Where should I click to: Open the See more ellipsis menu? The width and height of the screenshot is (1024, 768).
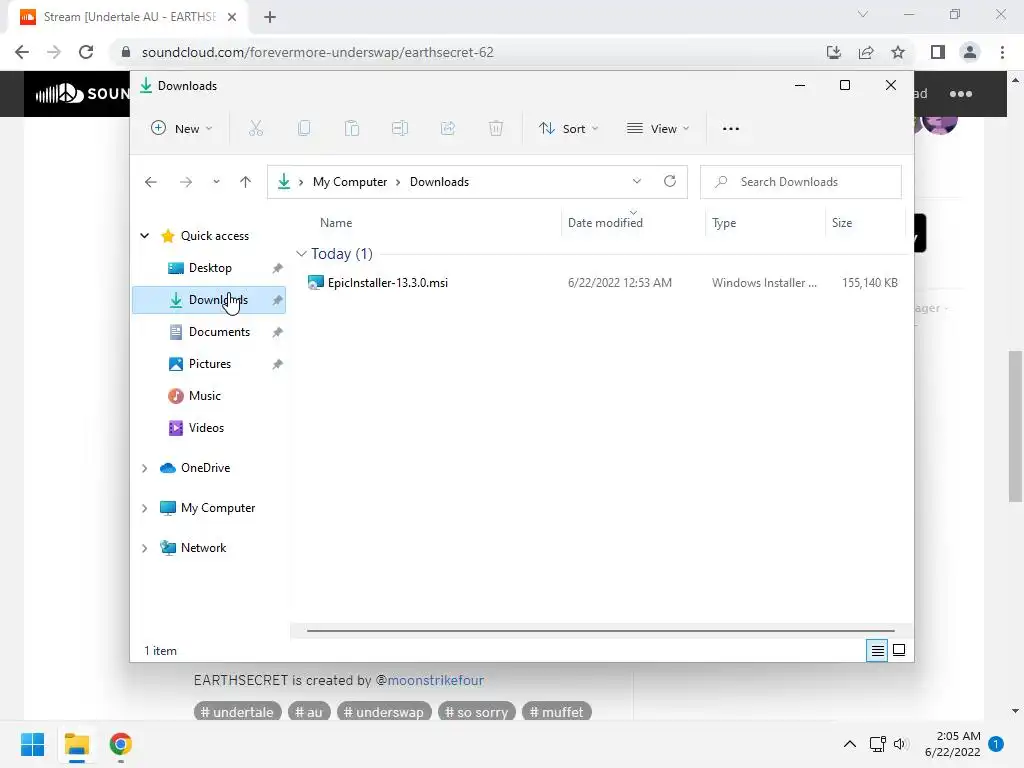click(731, 129)
